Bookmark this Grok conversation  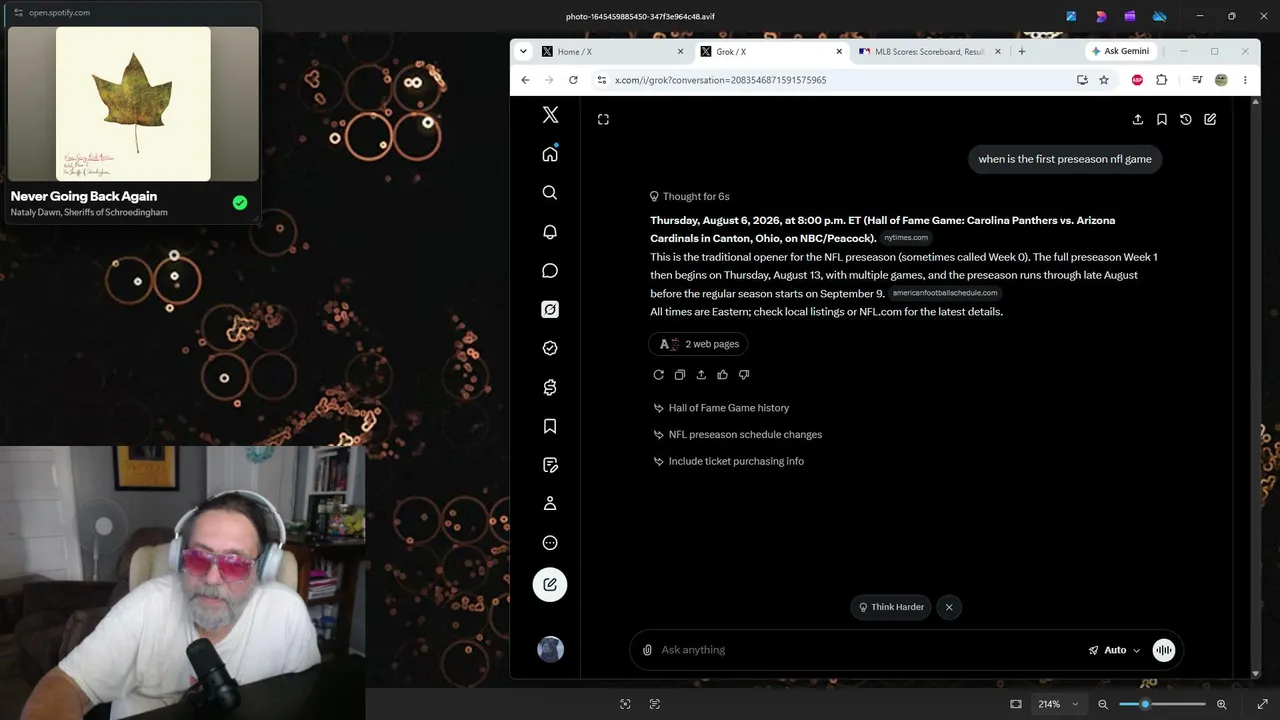pos(1162,119)
